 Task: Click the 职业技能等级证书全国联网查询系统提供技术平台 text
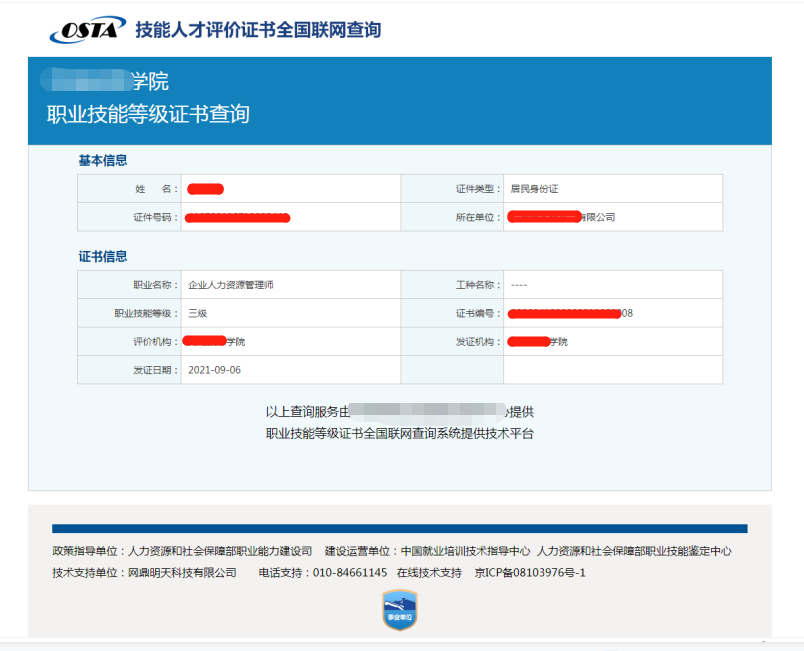coord(400,434)
